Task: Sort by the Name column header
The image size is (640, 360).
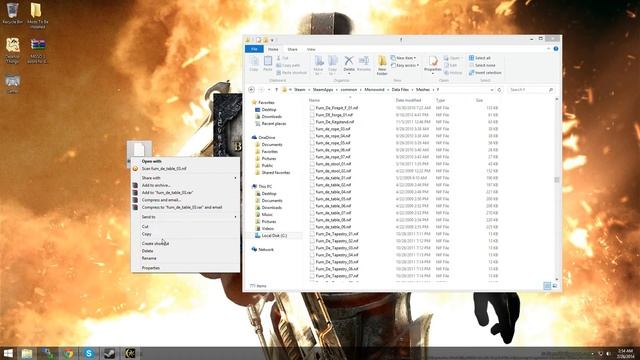Action: coord(314,100)
